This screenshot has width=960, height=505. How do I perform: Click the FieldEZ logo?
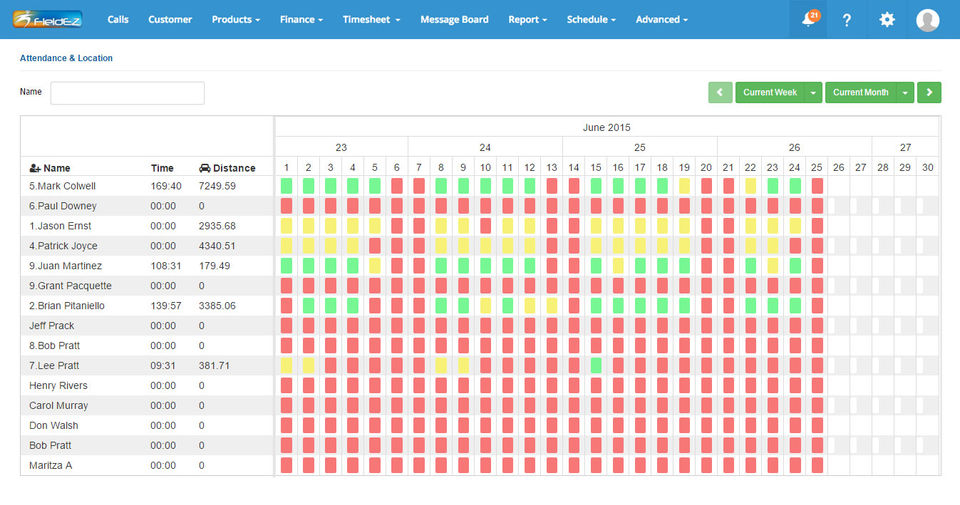tap(48, 20)
